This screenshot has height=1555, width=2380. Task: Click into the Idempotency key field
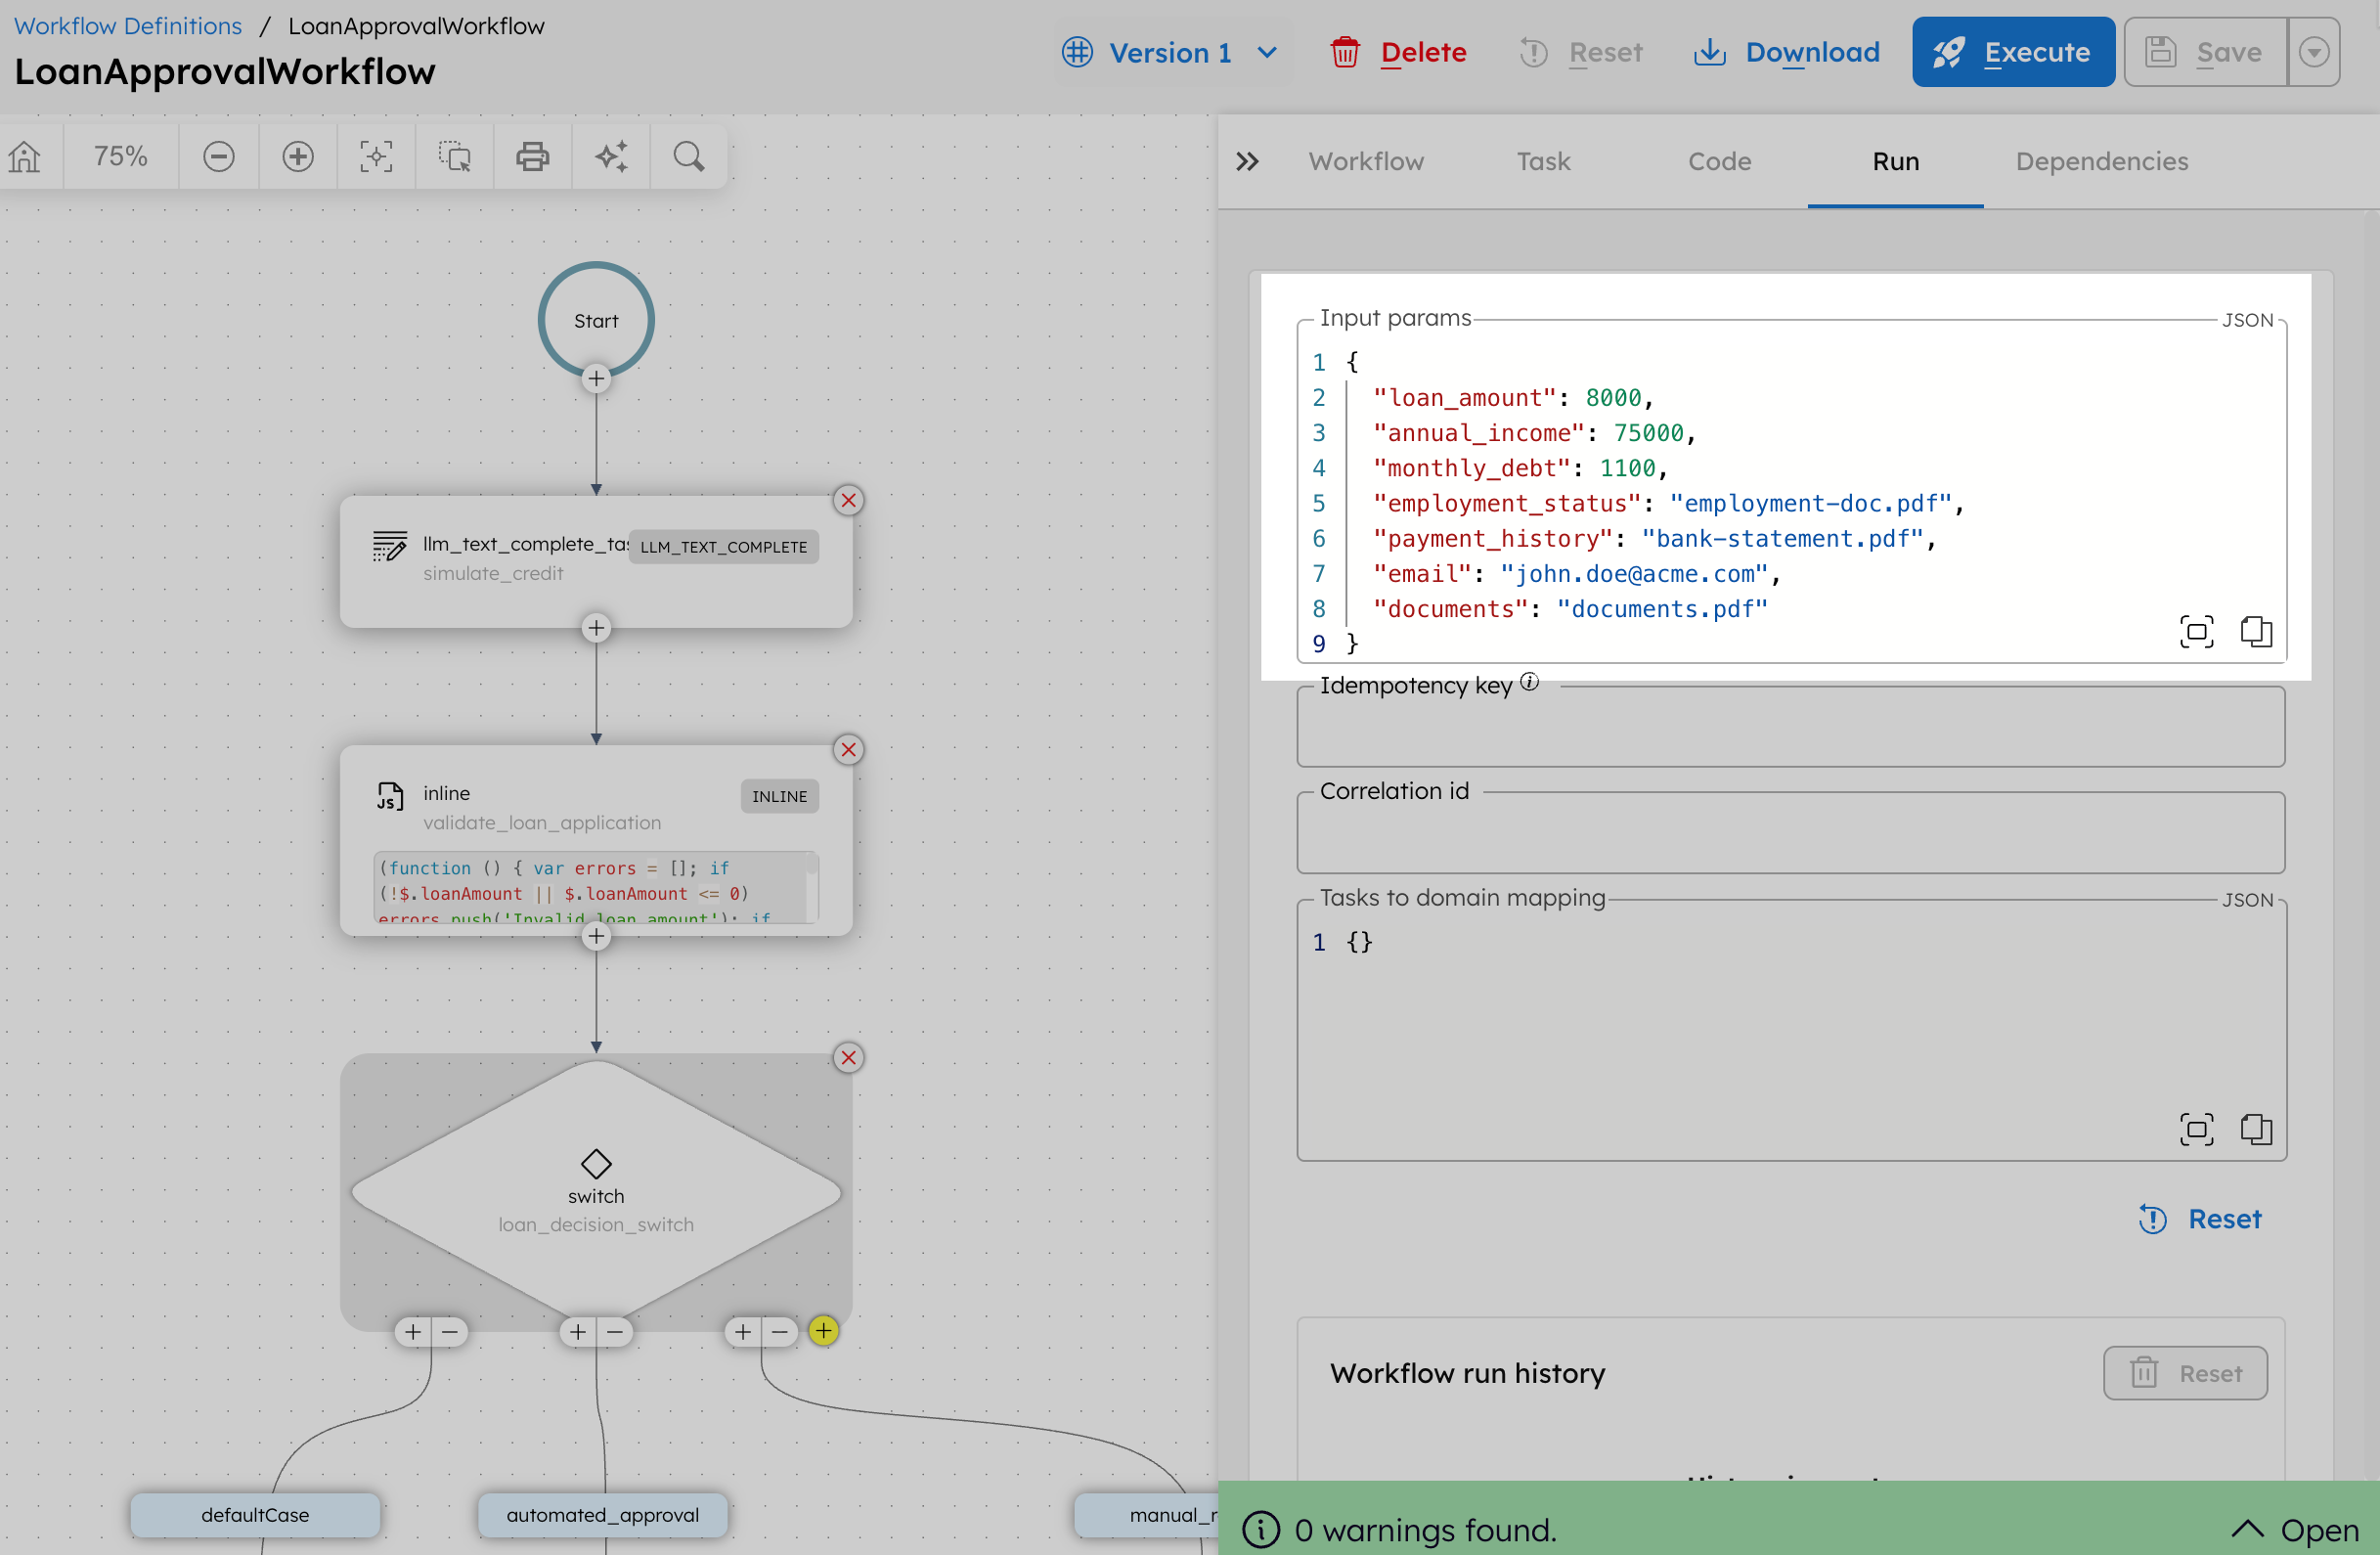click(1790, 727)
